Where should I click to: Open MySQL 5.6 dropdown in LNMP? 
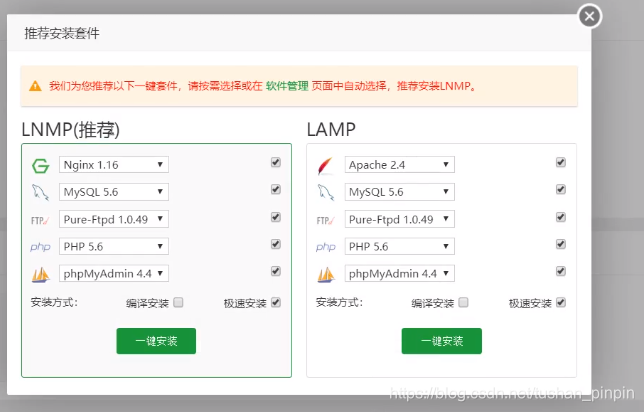pos(114,192)
